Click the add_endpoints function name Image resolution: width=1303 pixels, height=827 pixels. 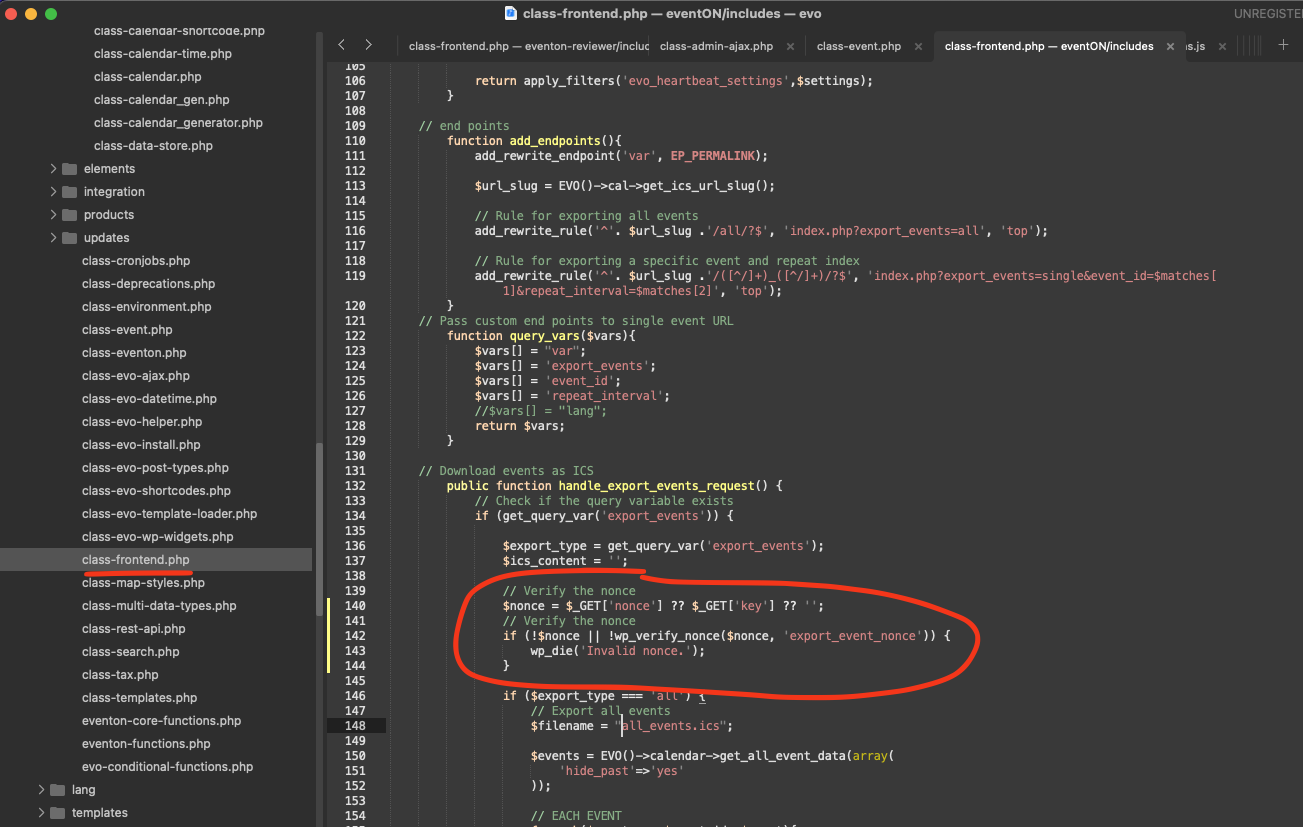tap(555, 141)
